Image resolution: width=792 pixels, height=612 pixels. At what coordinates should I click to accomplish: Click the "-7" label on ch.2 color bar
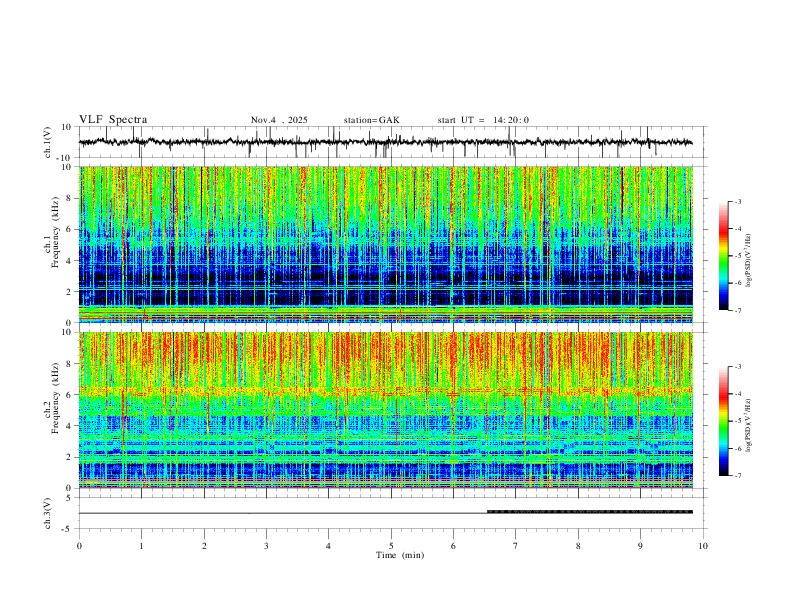point(738,476)
